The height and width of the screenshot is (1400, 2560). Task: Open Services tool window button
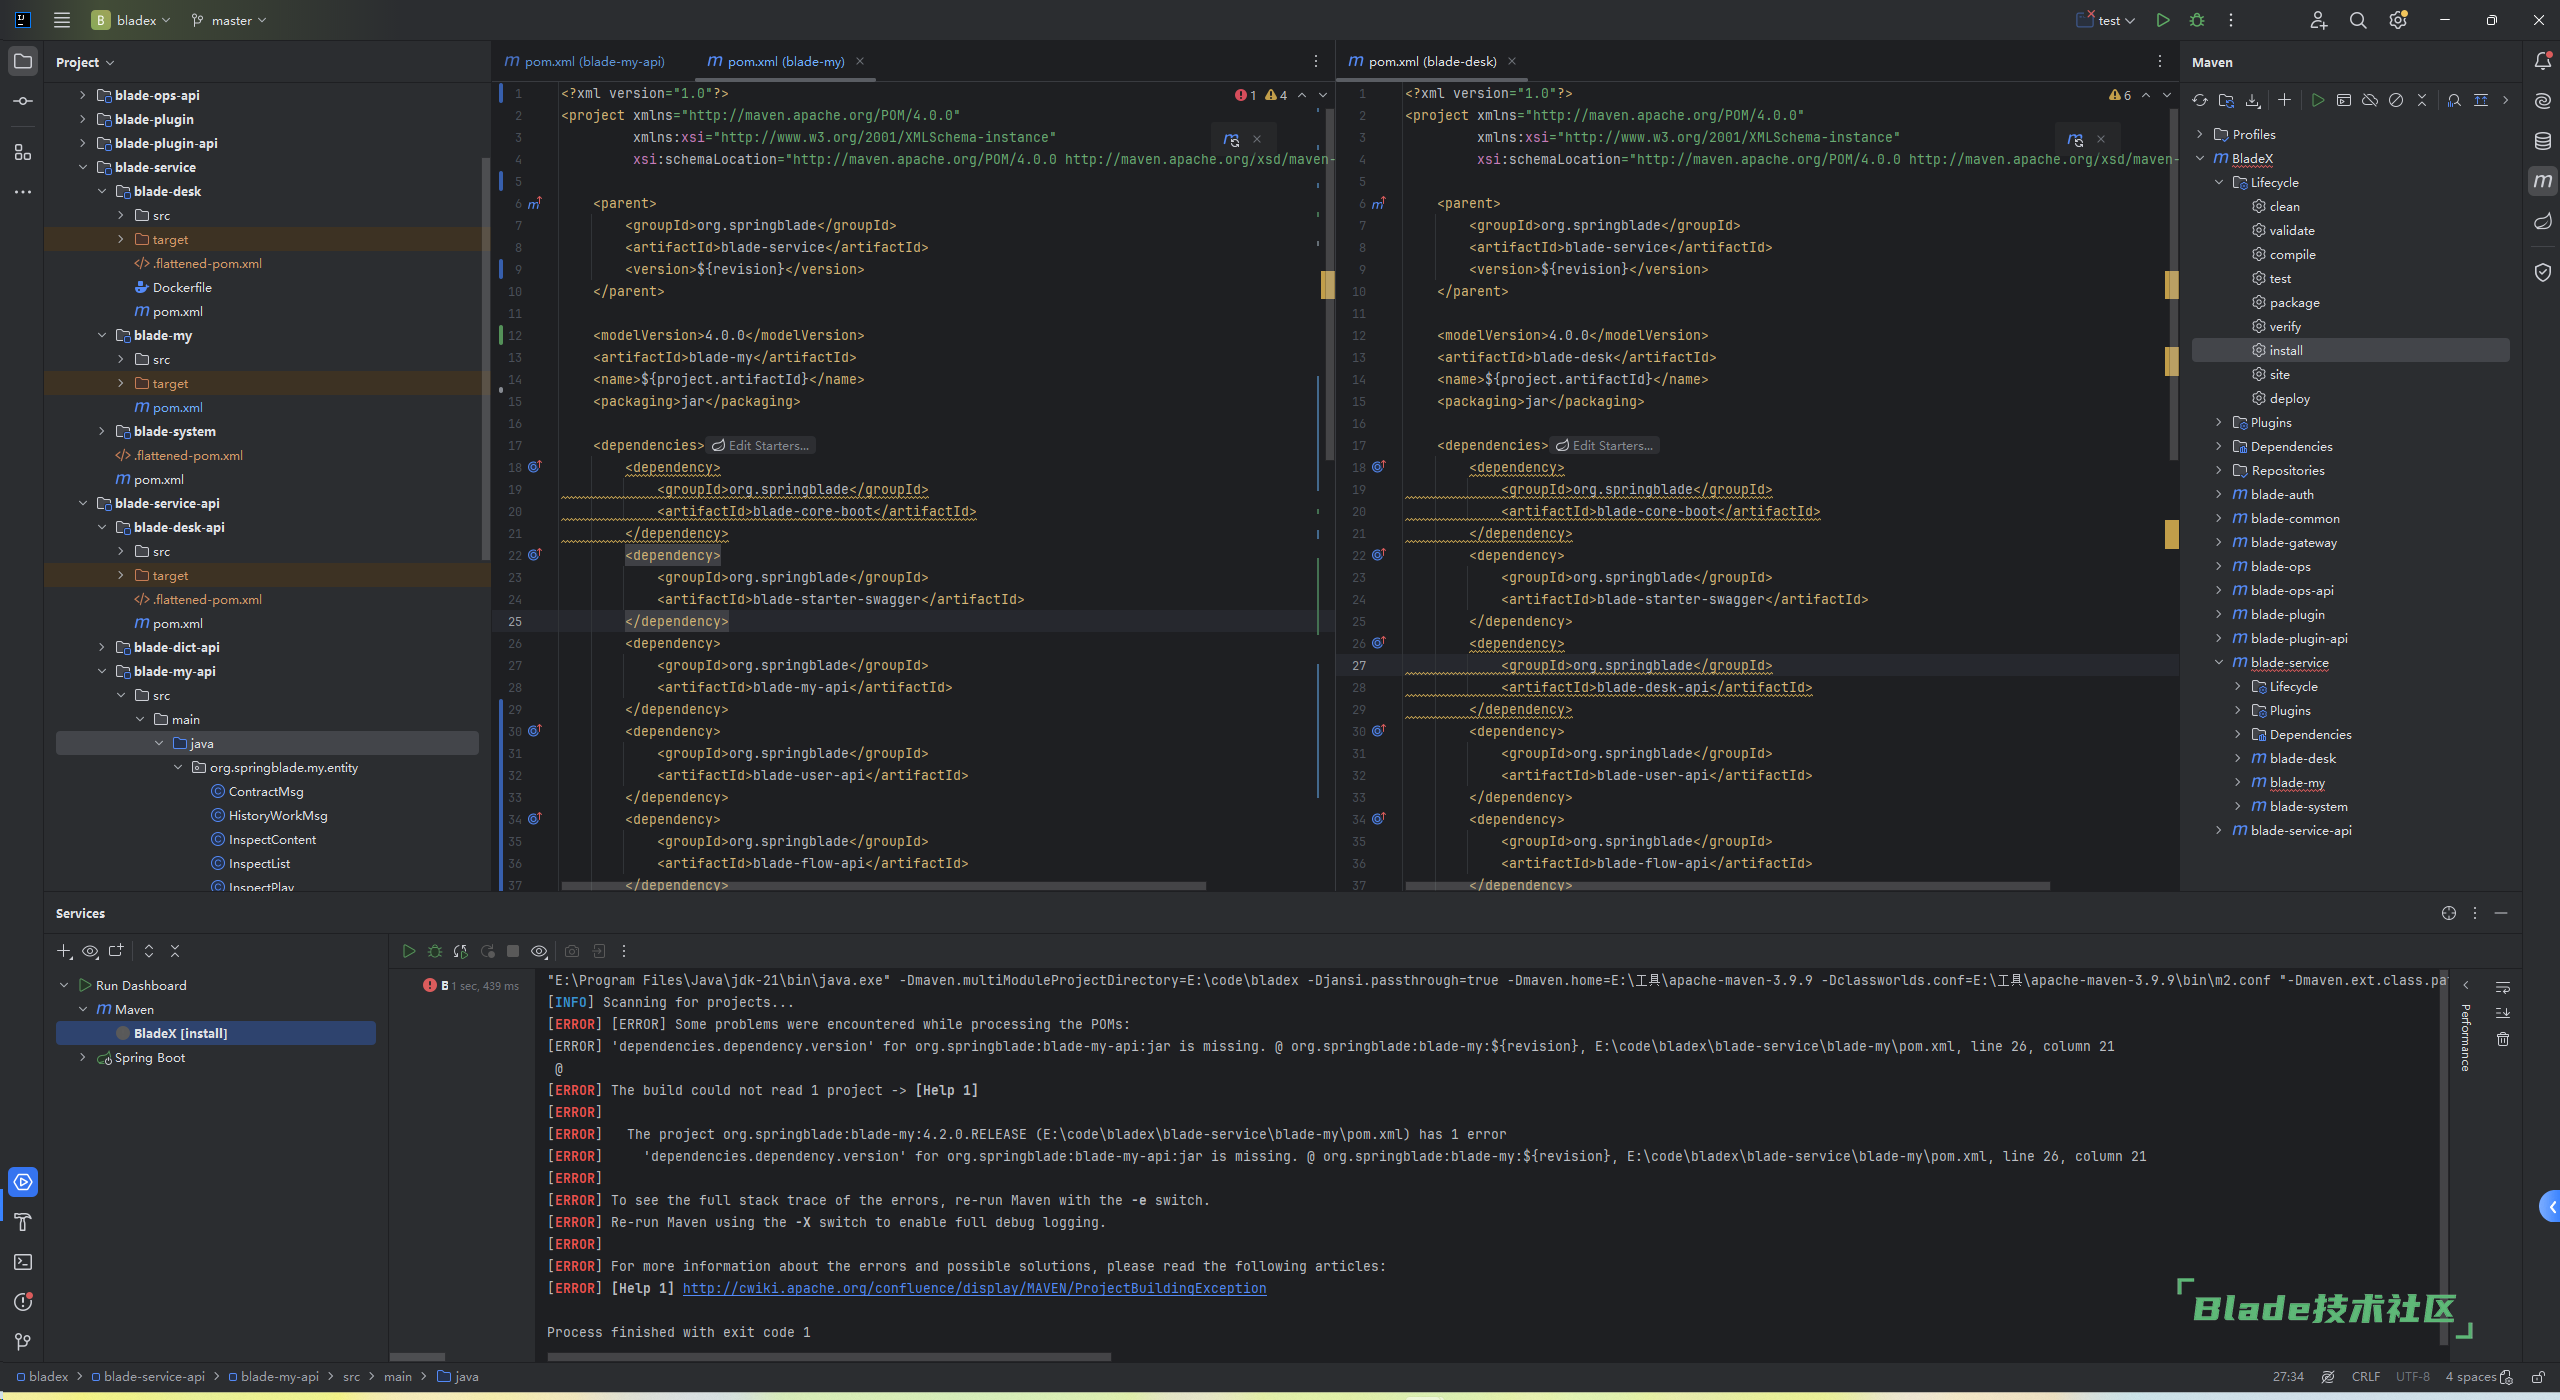click(23, 1182)
